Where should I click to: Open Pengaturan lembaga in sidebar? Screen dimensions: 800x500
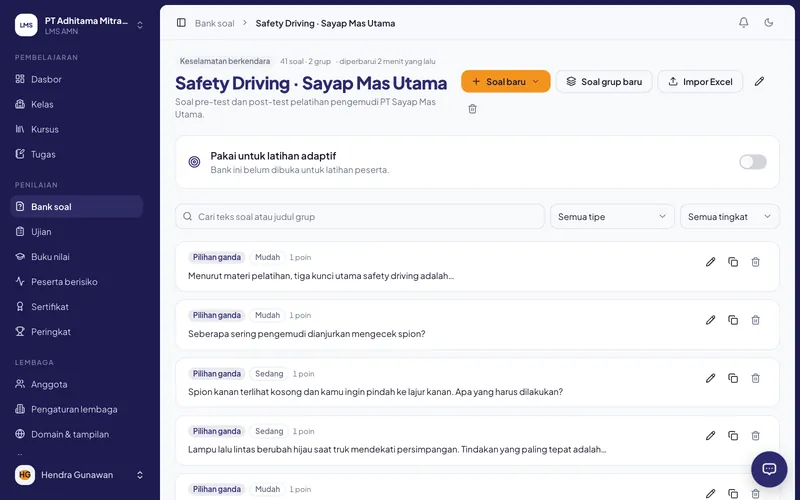pyautogui.click(x=77, y=409)
